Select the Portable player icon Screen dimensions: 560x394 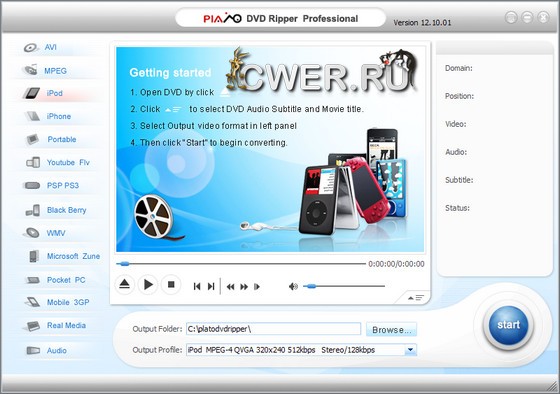(32, 139)
